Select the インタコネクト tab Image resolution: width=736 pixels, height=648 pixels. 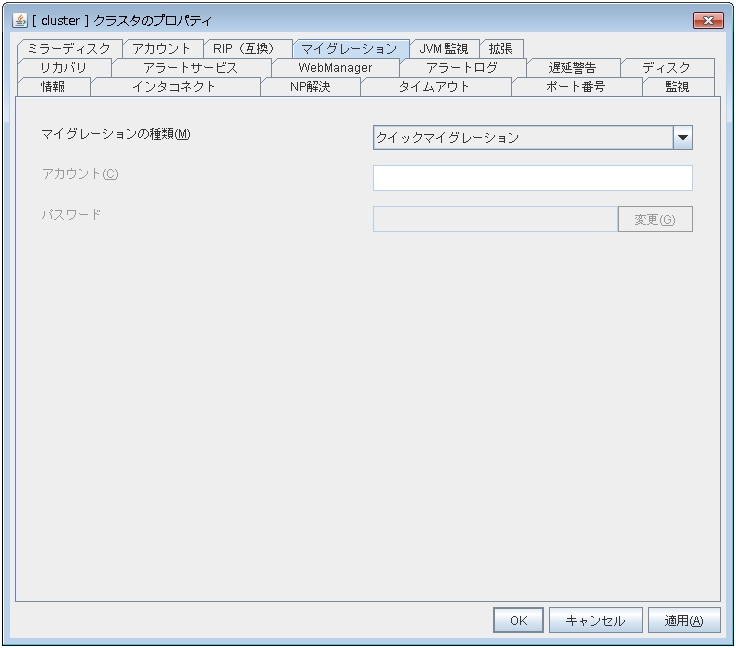coord(174,87)
